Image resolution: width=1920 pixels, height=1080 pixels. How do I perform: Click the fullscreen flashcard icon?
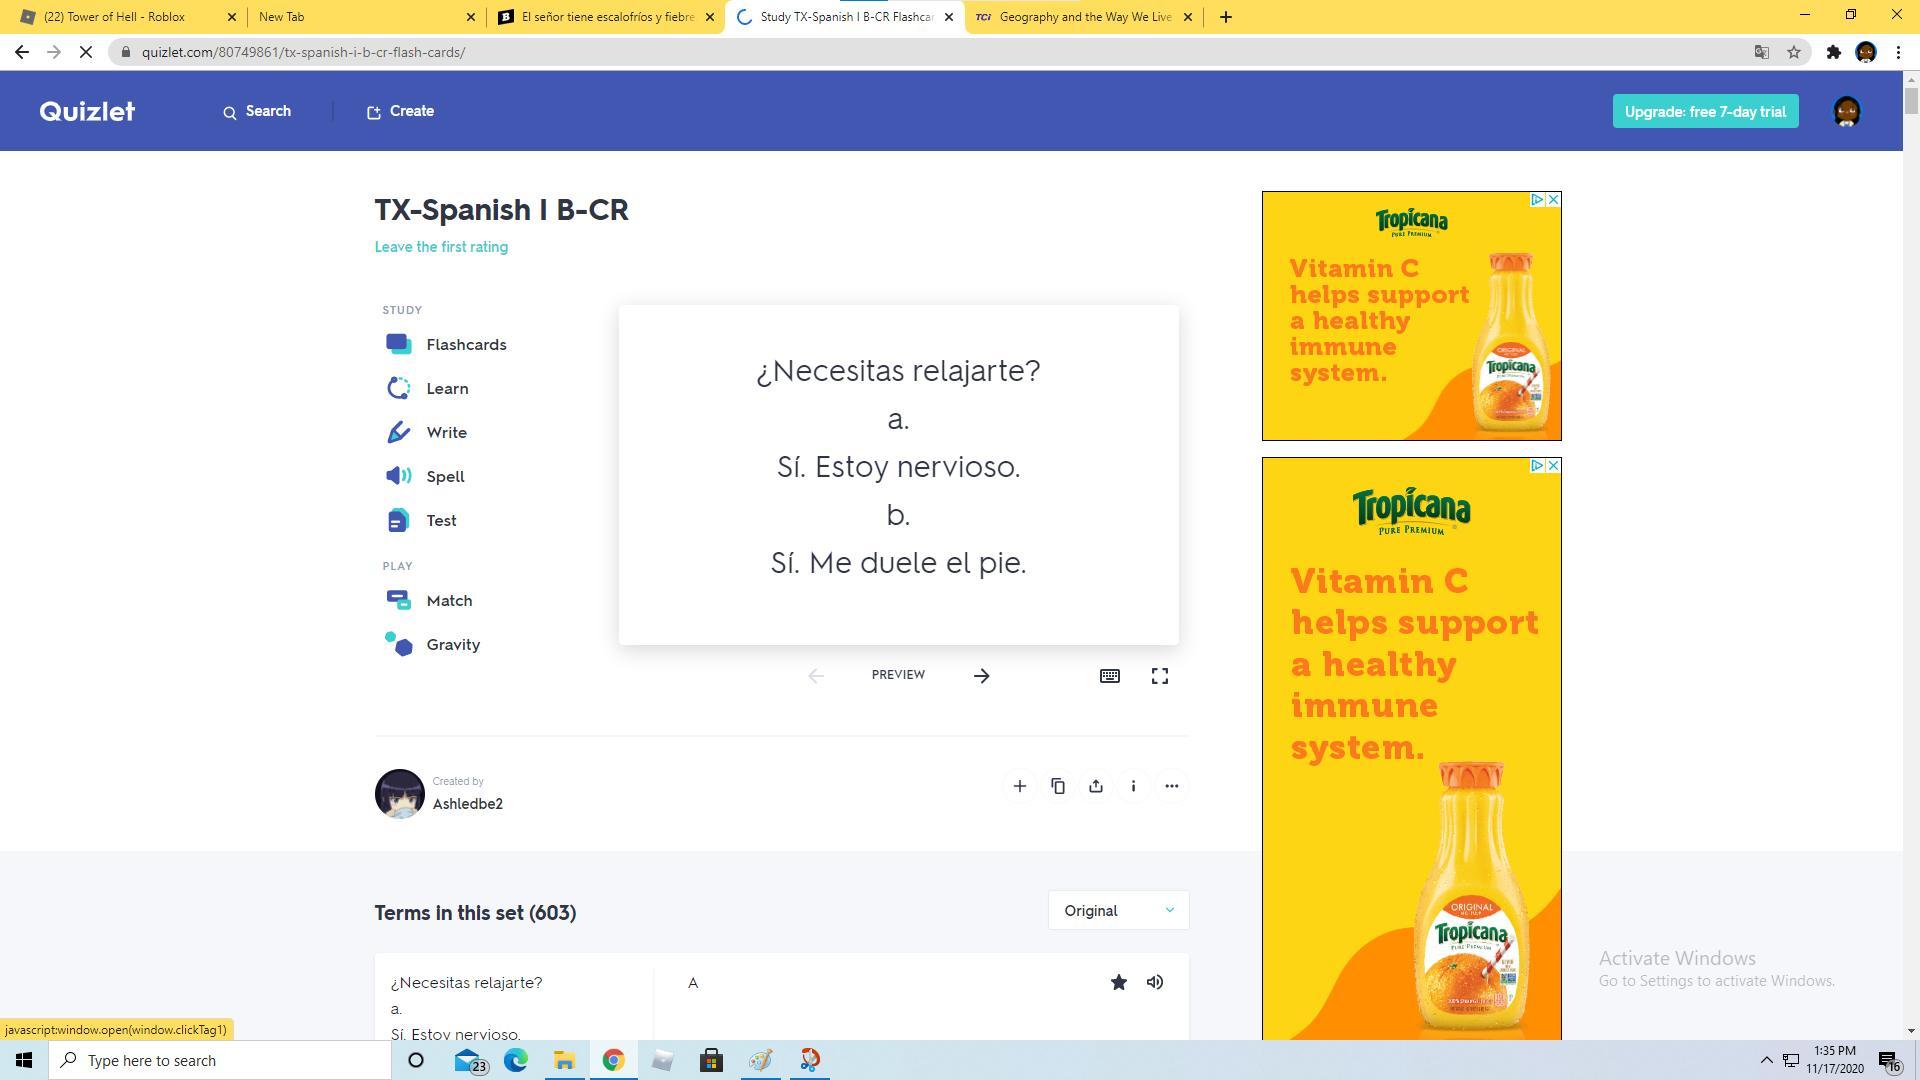point(1159,676)
